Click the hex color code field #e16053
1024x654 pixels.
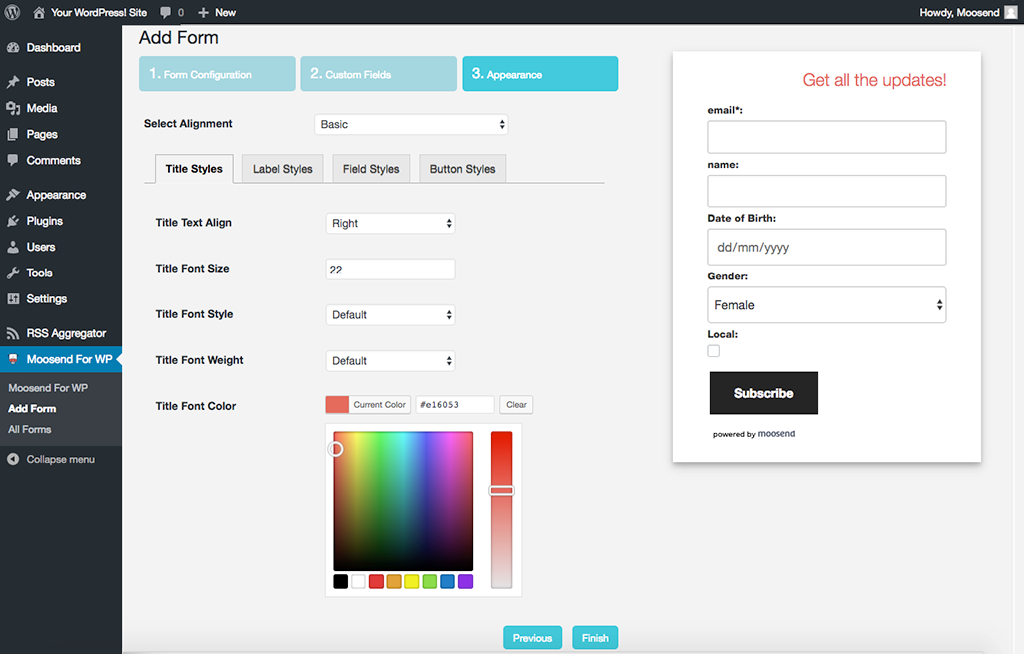coord(455,404)
